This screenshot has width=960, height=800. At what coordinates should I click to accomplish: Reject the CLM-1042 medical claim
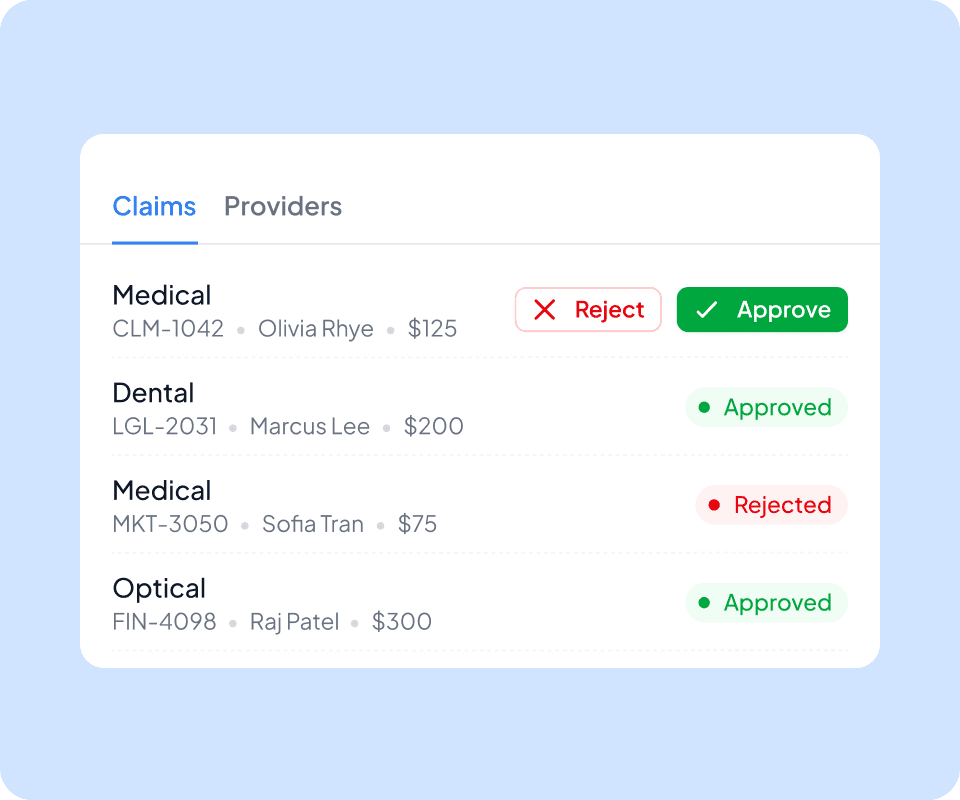coord(588,310)
